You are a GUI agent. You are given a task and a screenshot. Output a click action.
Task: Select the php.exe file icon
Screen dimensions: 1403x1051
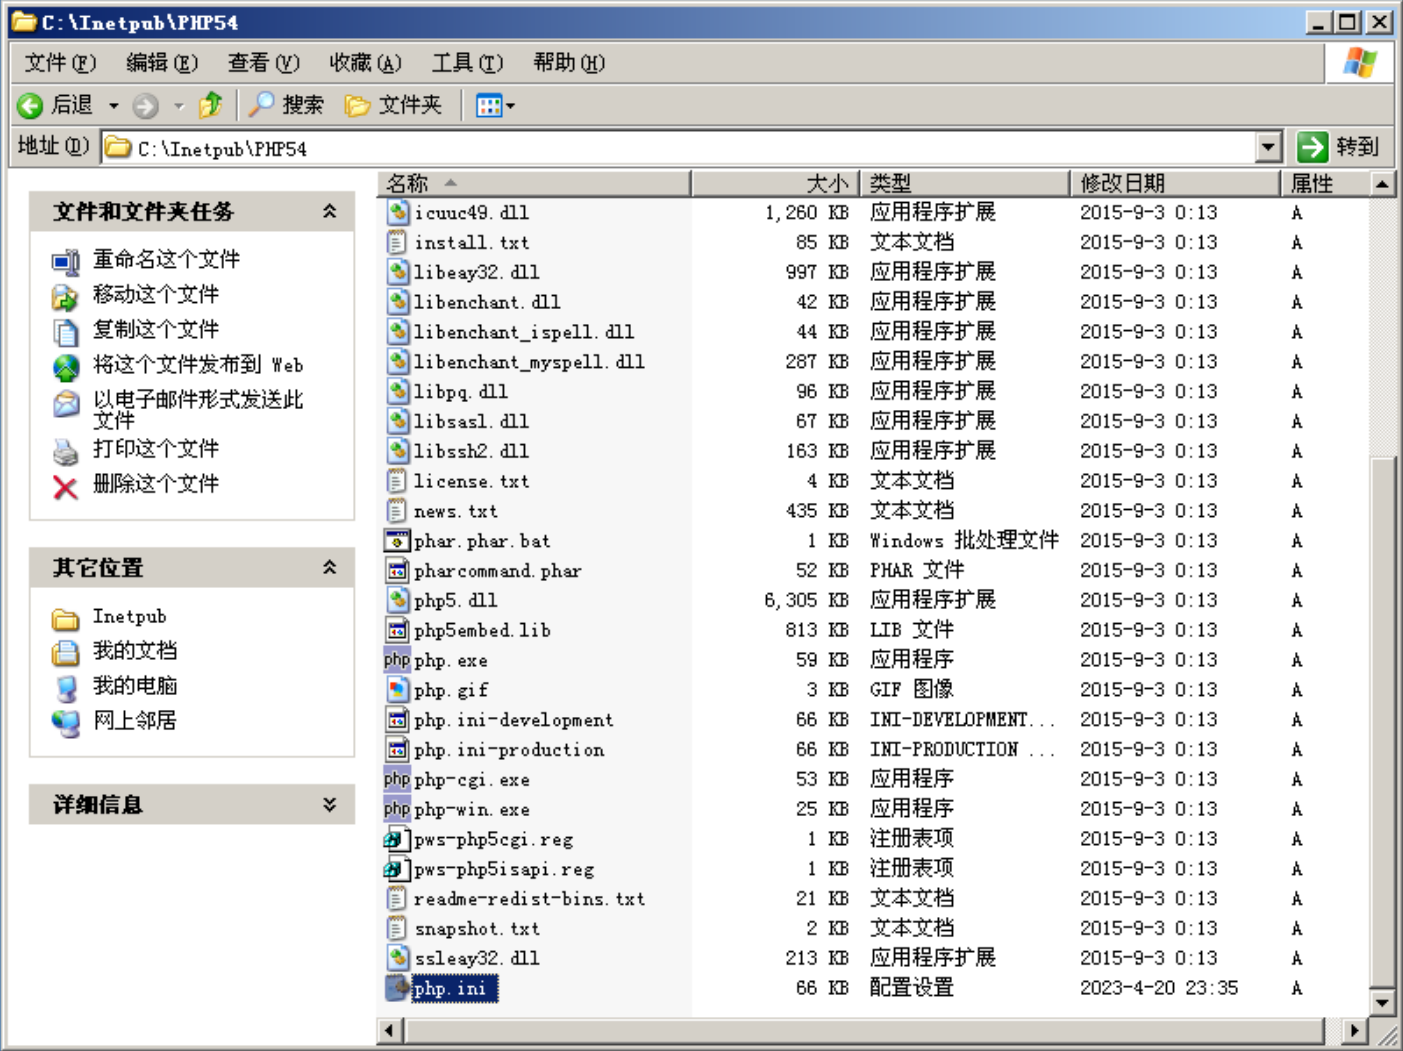[x=397, y=660]
